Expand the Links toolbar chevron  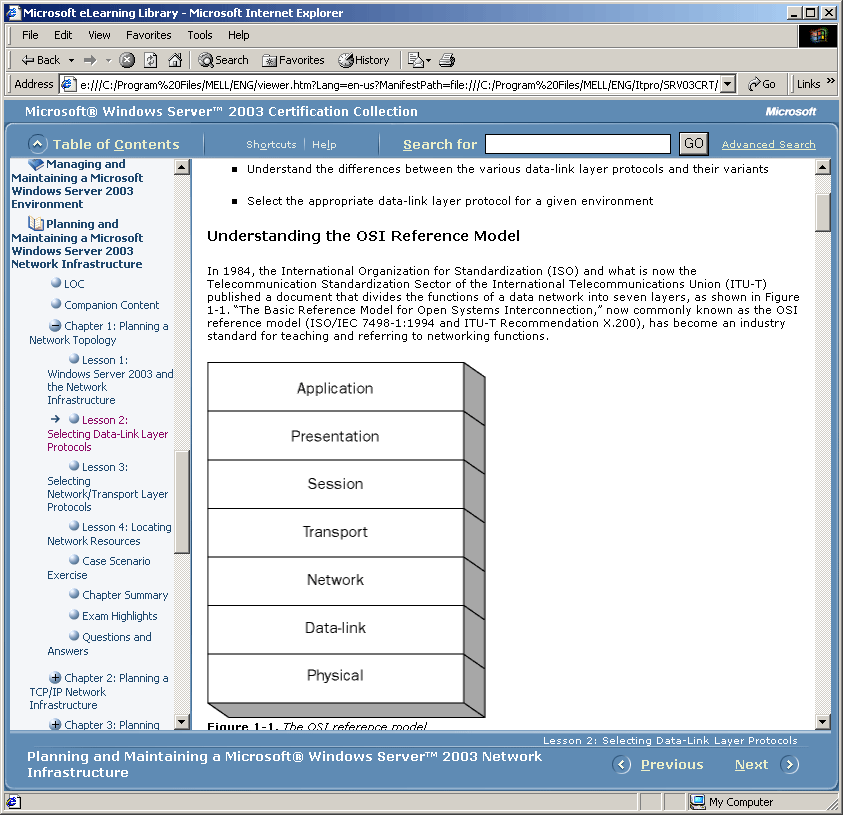pos(830,81)
